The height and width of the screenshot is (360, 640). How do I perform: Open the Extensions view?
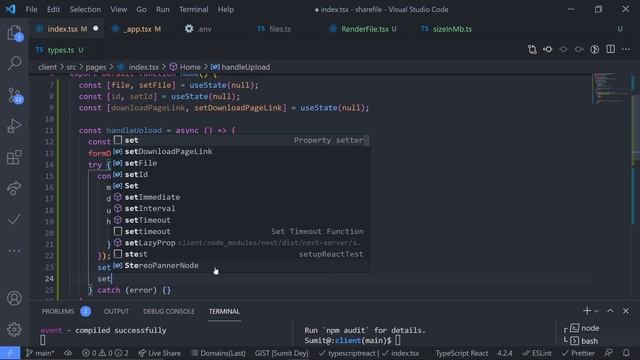pos(14,157)
